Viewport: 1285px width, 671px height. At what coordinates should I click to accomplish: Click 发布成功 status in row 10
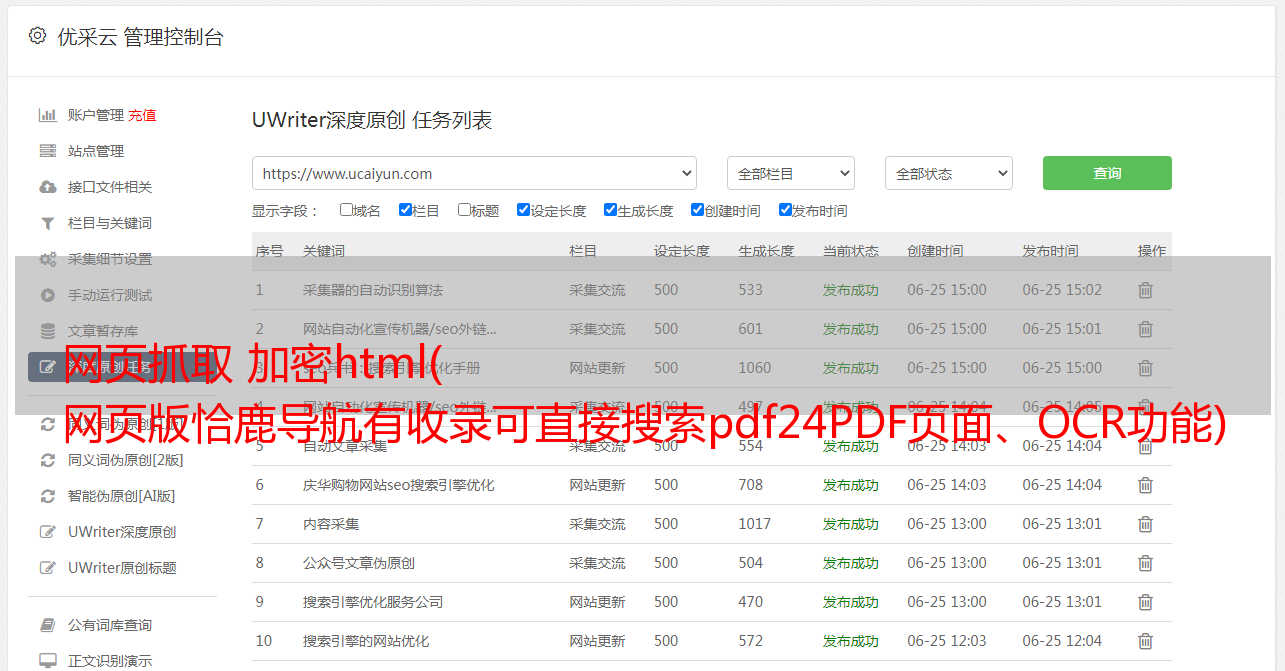pyautogui.click(x=851, y=641)
